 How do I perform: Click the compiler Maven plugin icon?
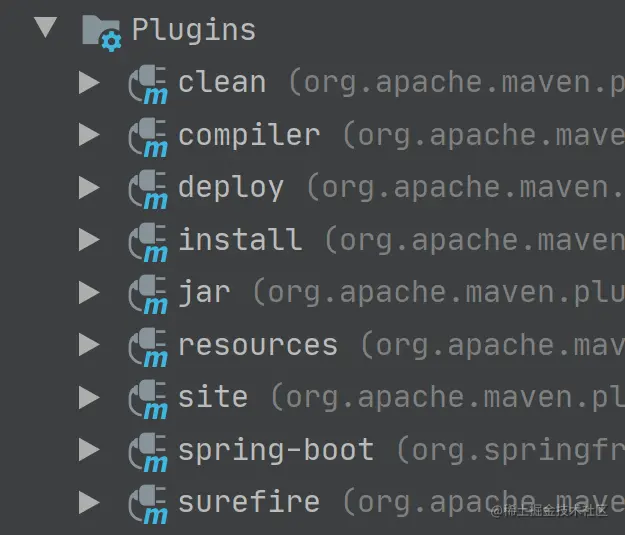pyautogui.click(x=148, y=137)
